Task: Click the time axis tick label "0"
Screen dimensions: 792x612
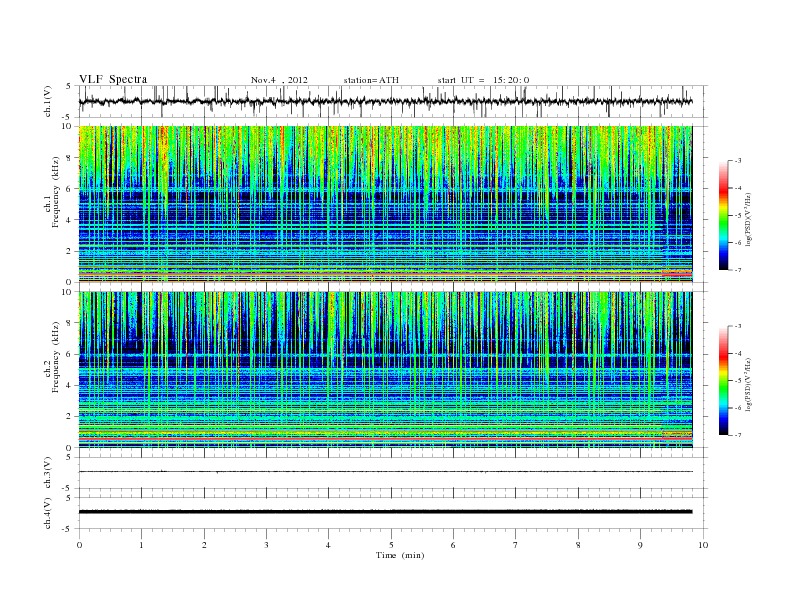Action: 79,545
